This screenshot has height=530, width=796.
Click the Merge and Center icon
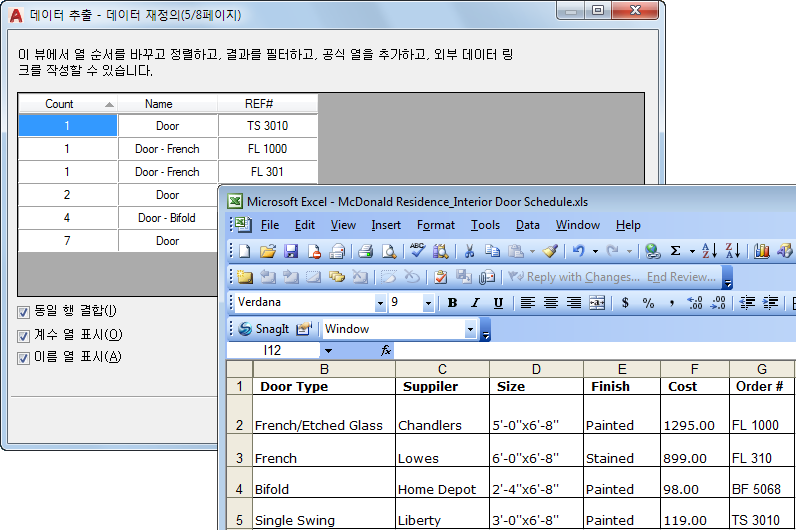pos(597,303)
